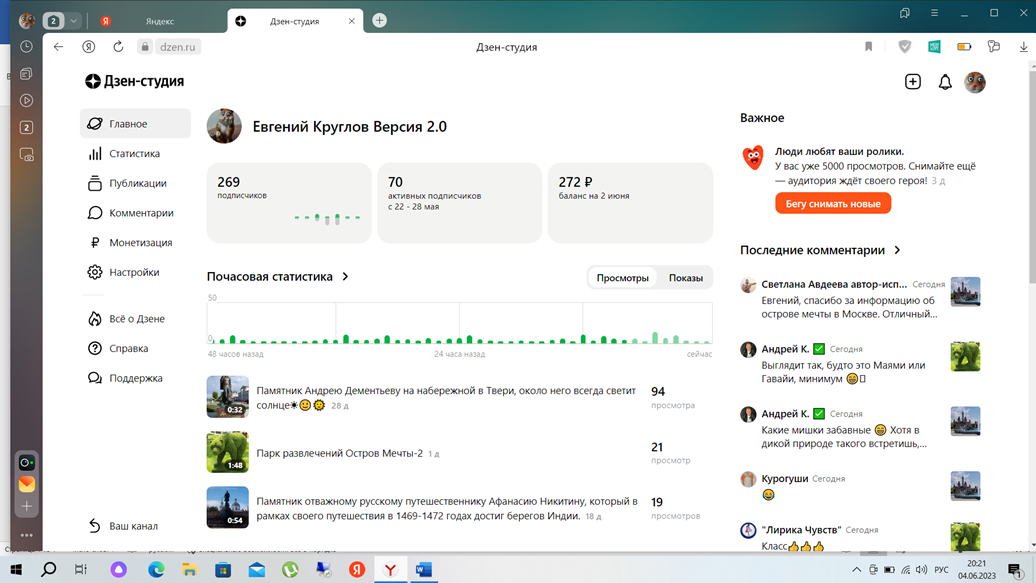The height and width of the screenshot is (583, 1036).
Task: Toggle protection shield icon in address bar
Action: 905,46
